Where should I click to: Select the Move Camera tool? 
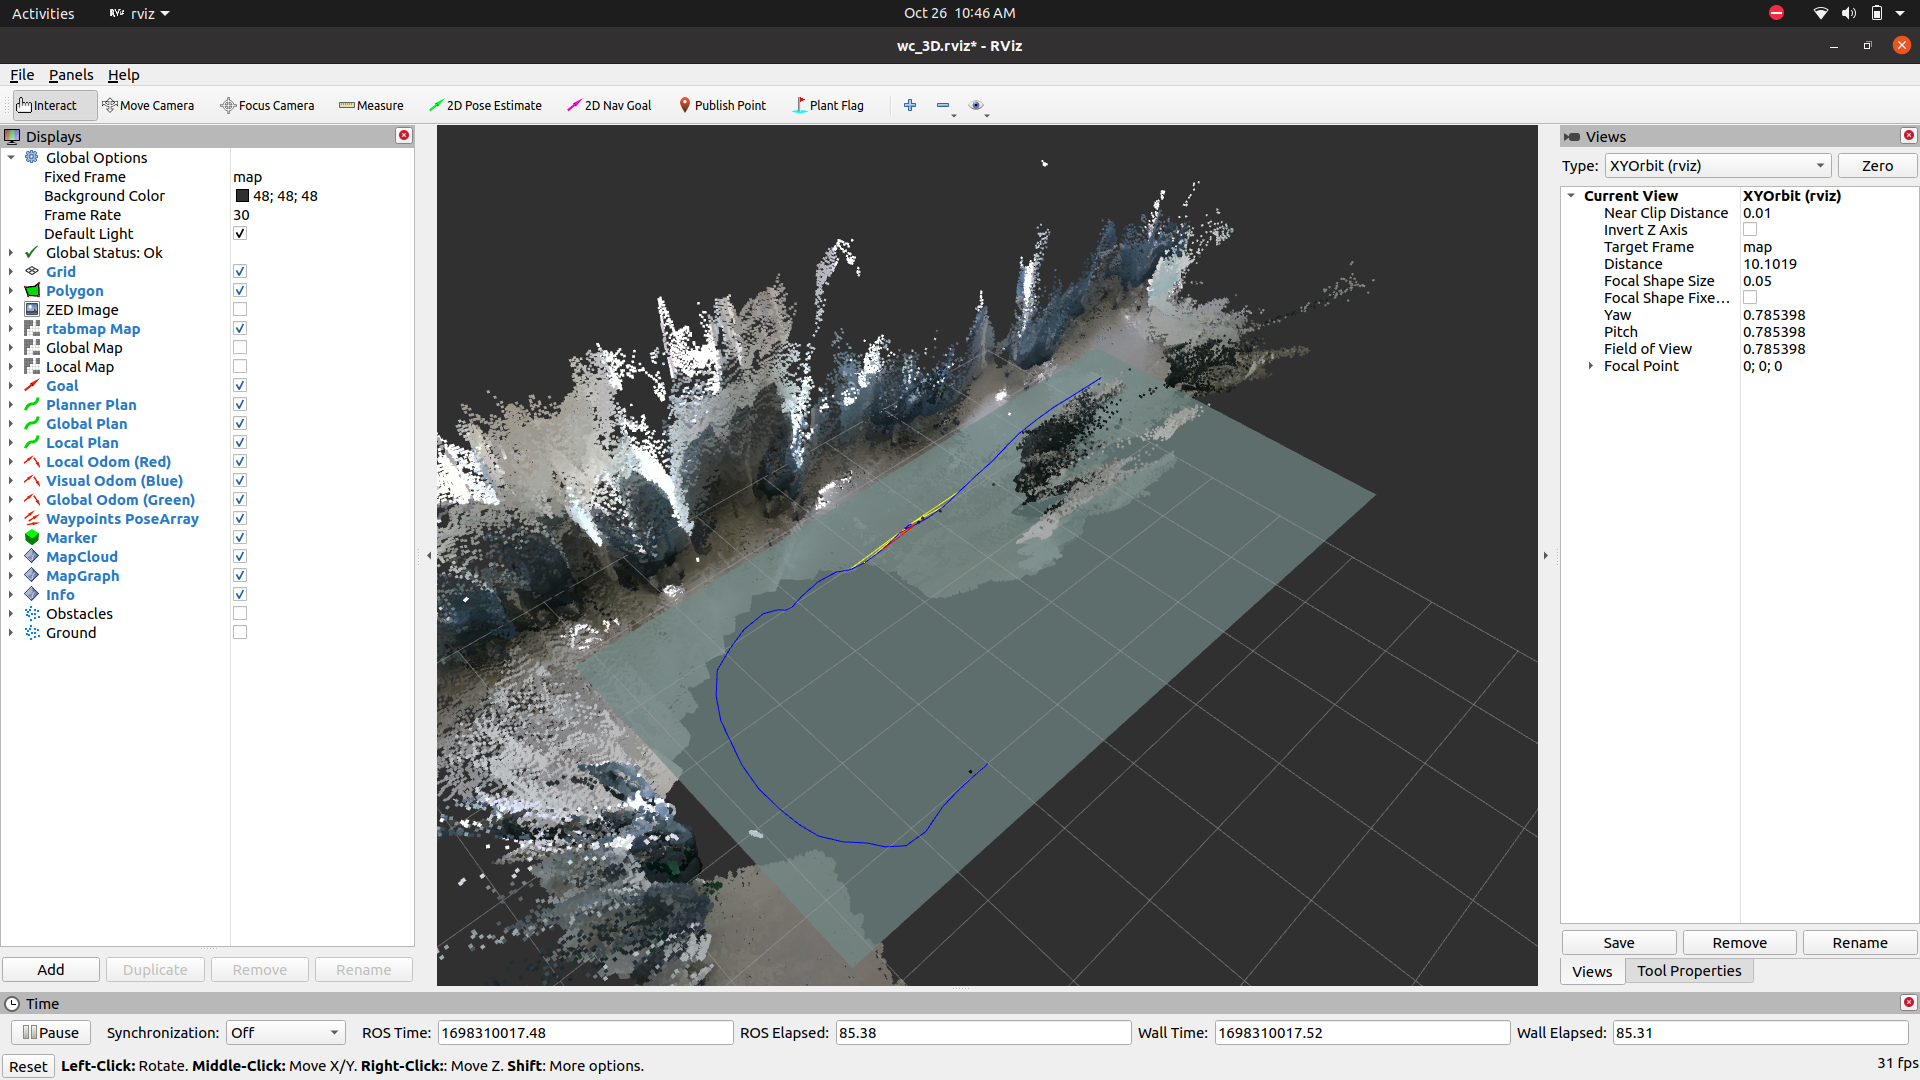(148, 105)
